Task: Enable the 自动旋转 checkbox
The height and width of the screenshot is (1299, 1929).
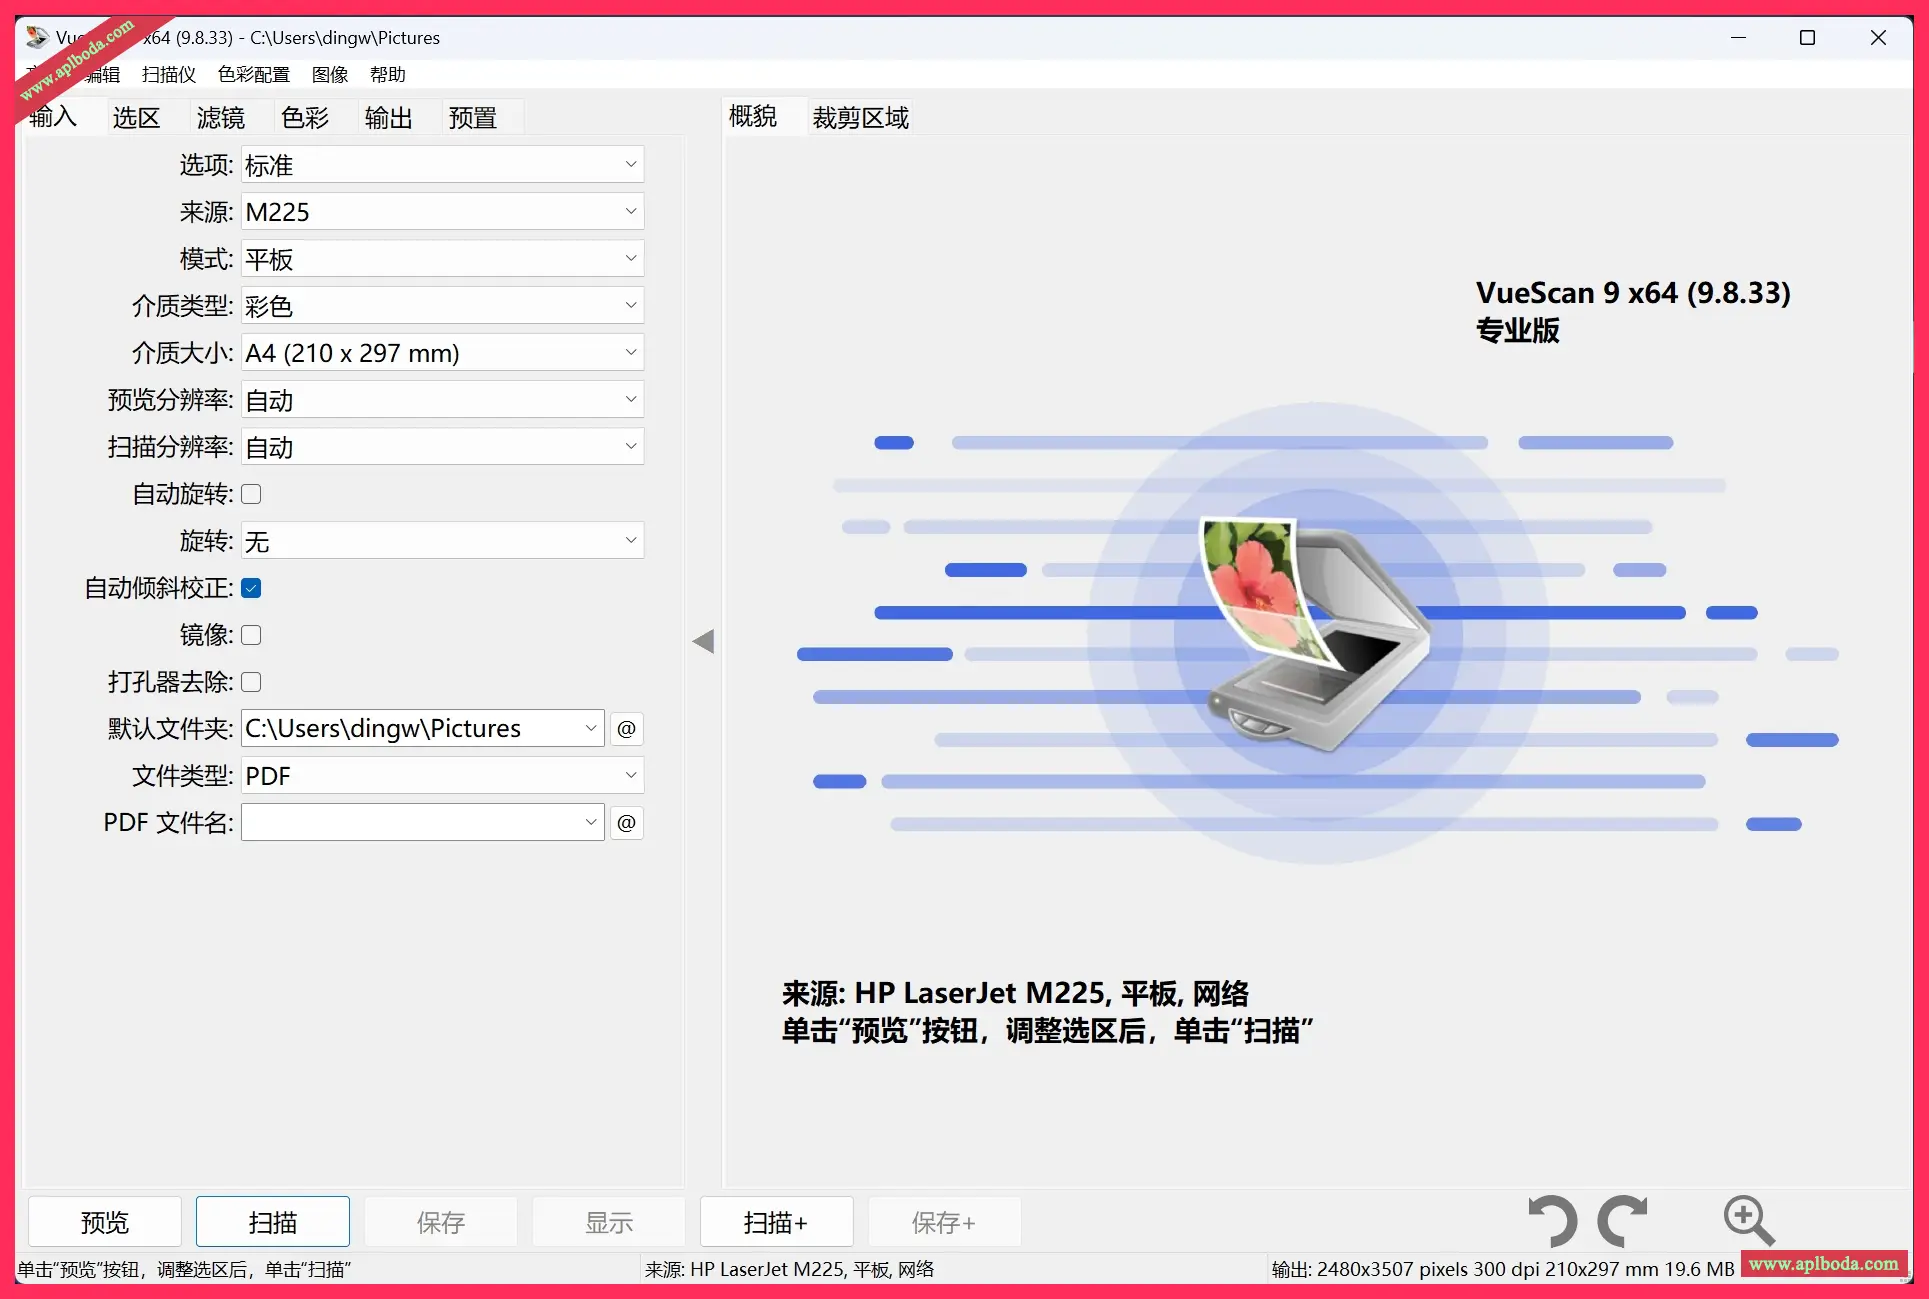Action: tap(251, 494)
